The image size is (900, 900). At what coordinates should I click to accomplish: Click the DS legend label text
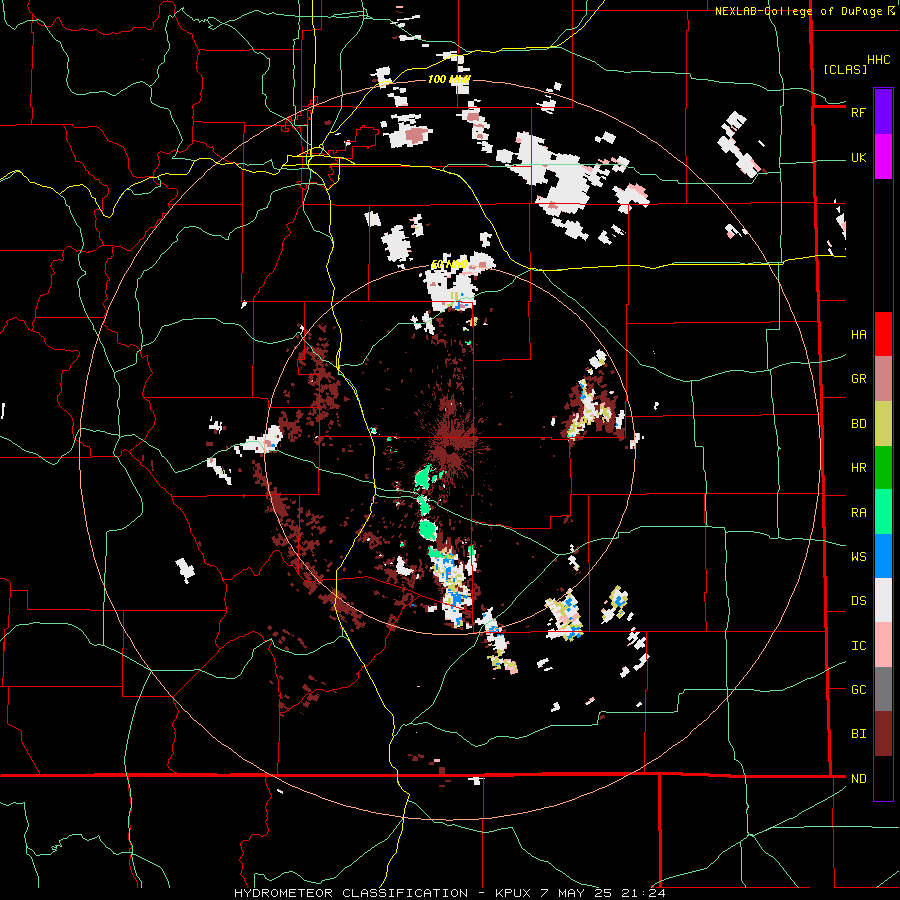click(858, 601)
